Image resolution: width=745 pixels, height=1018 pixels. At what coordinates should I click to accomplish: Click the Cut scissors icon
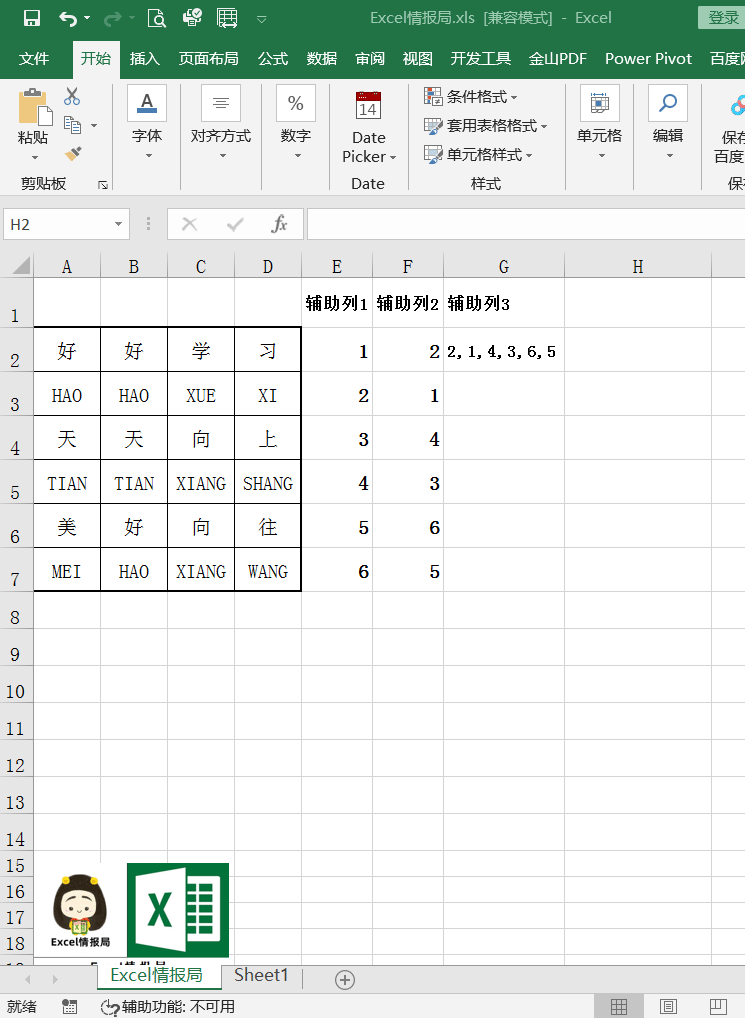72,97
